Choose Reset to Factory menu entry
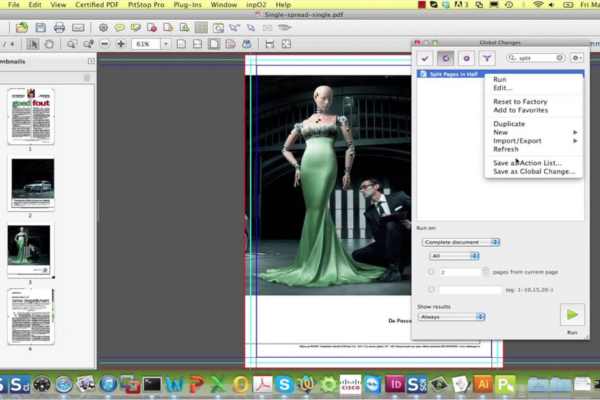600x400 pixels. coord(520,101)
